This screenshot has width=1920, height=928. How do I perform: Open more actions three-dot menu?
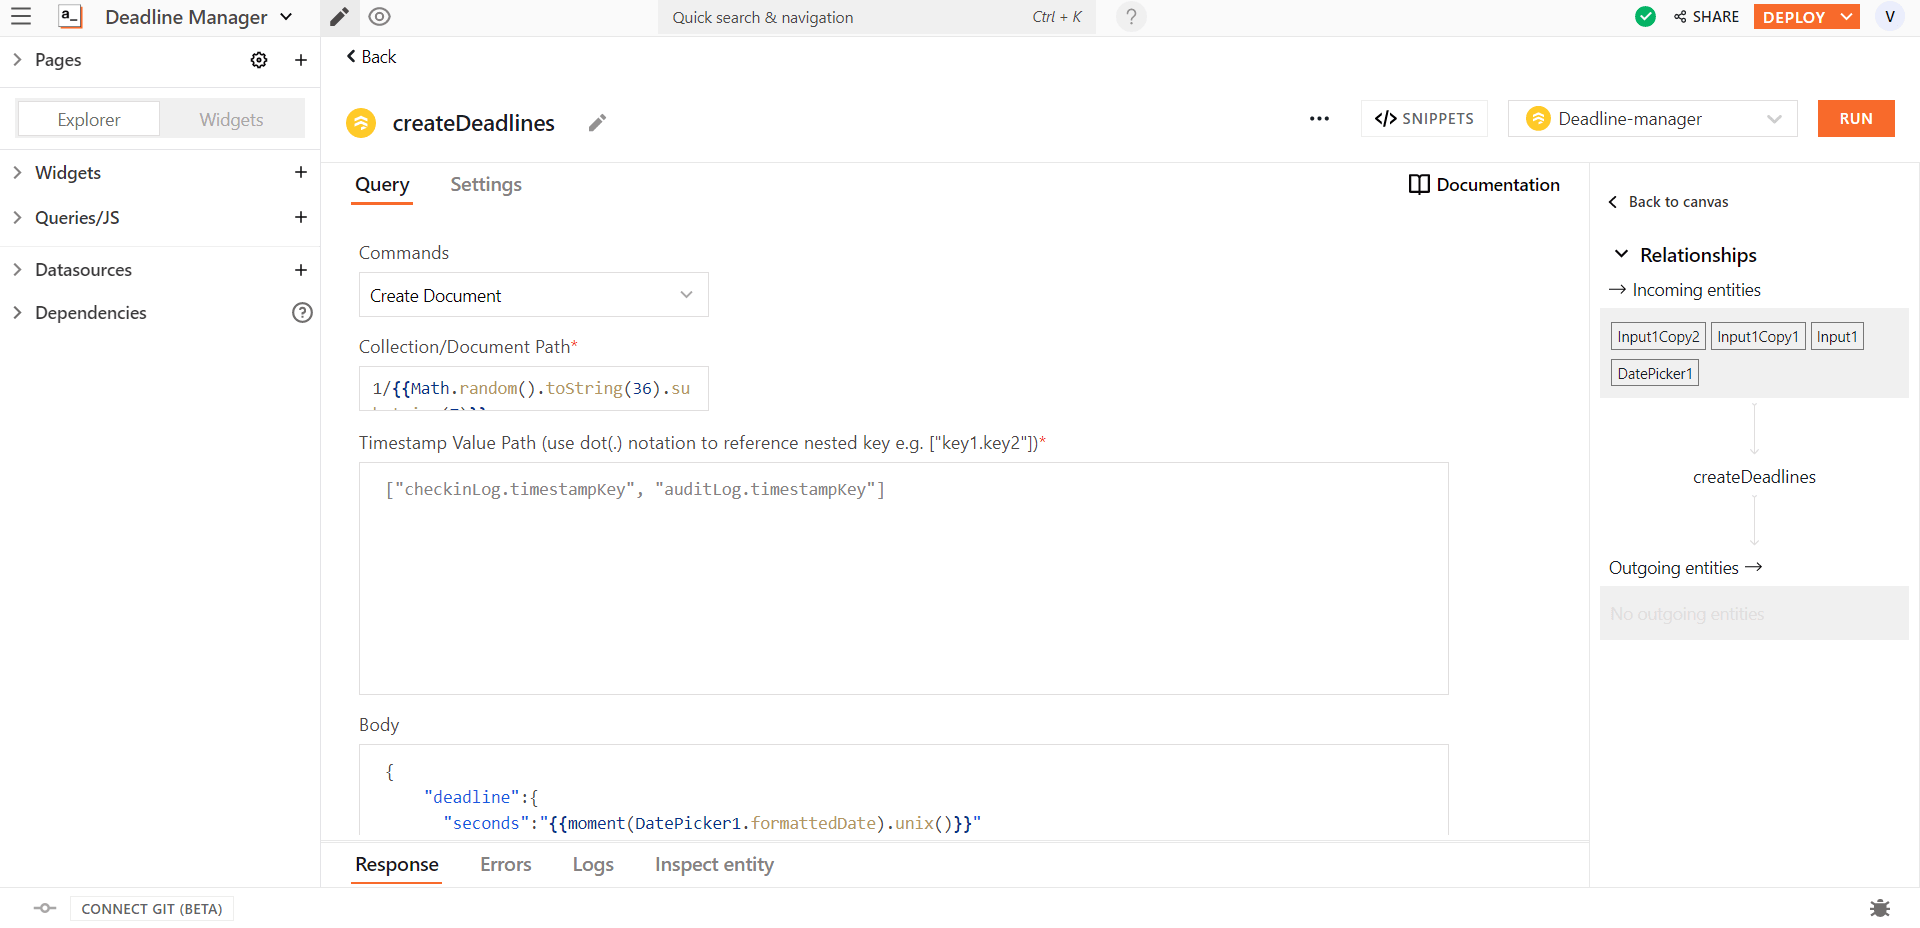coord(1319,119)
